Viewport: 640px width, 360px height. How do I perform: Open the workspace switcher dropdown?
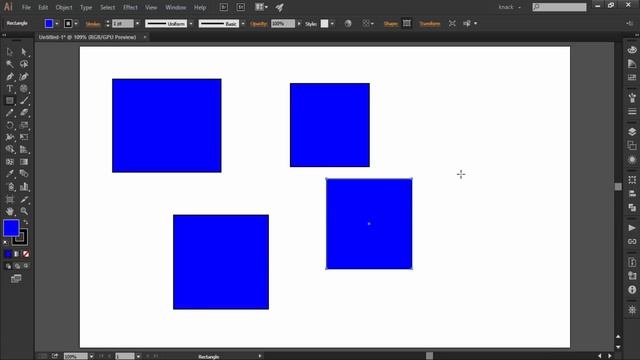coord(509,7)
